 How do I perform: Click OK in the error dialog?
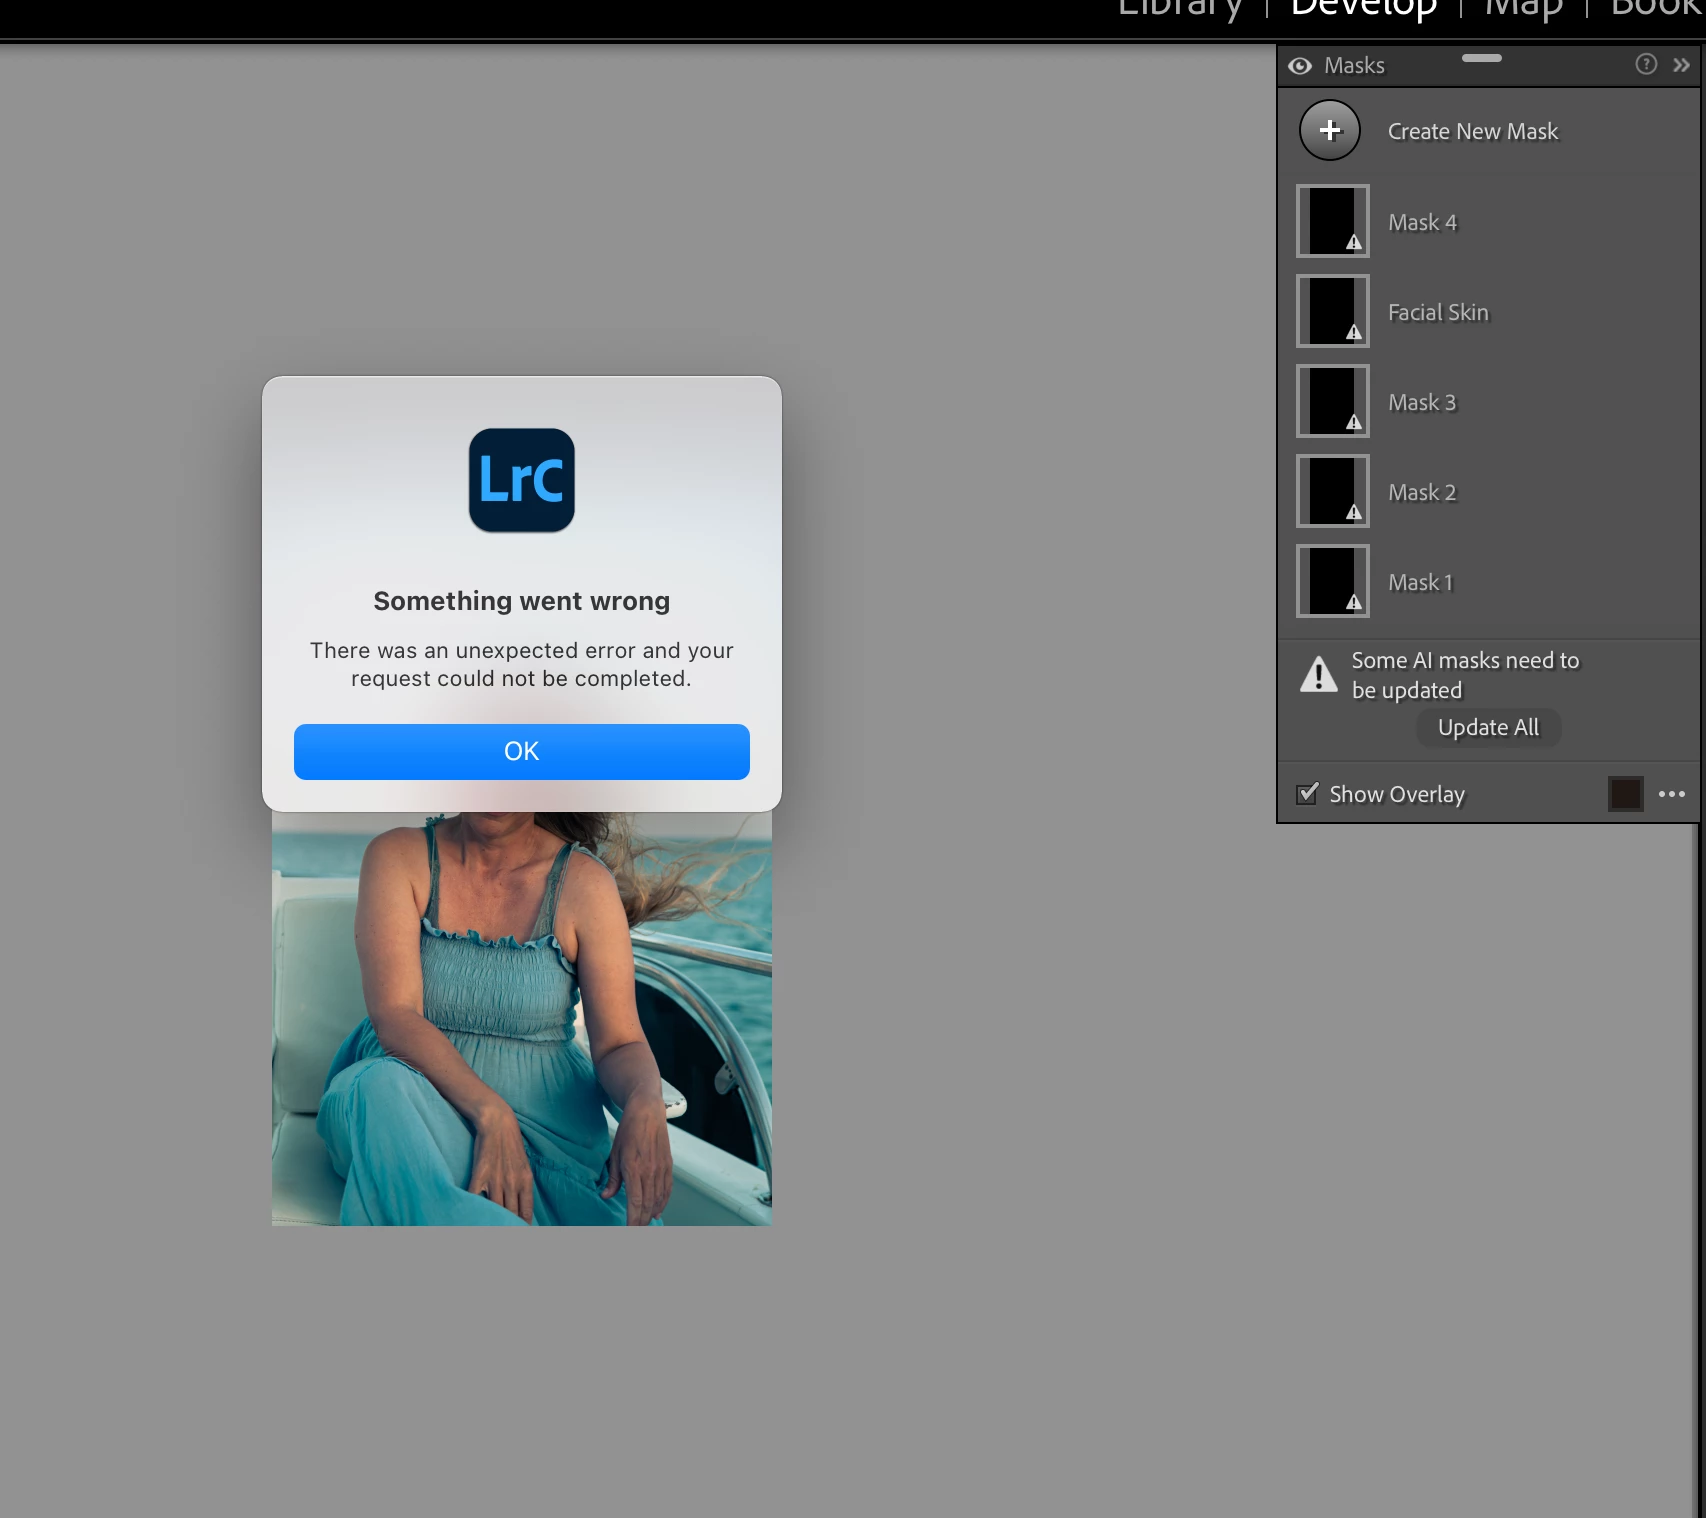pos(521,751)
